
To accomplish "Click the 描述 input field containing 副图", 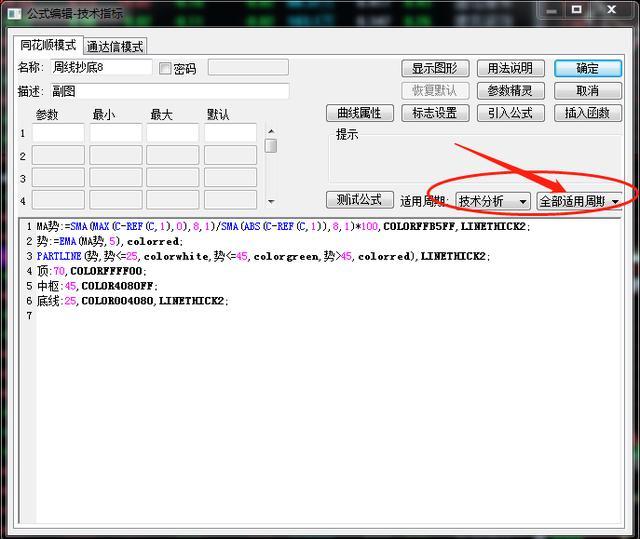I will click(170, 91).
